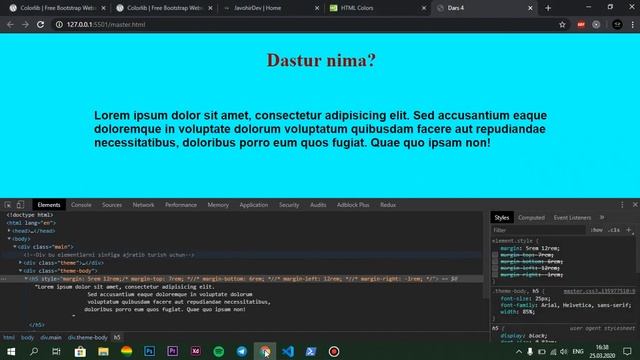Launch Microsoft Store from taskbar
Viewport: 640px width, 360px height.
80,351
